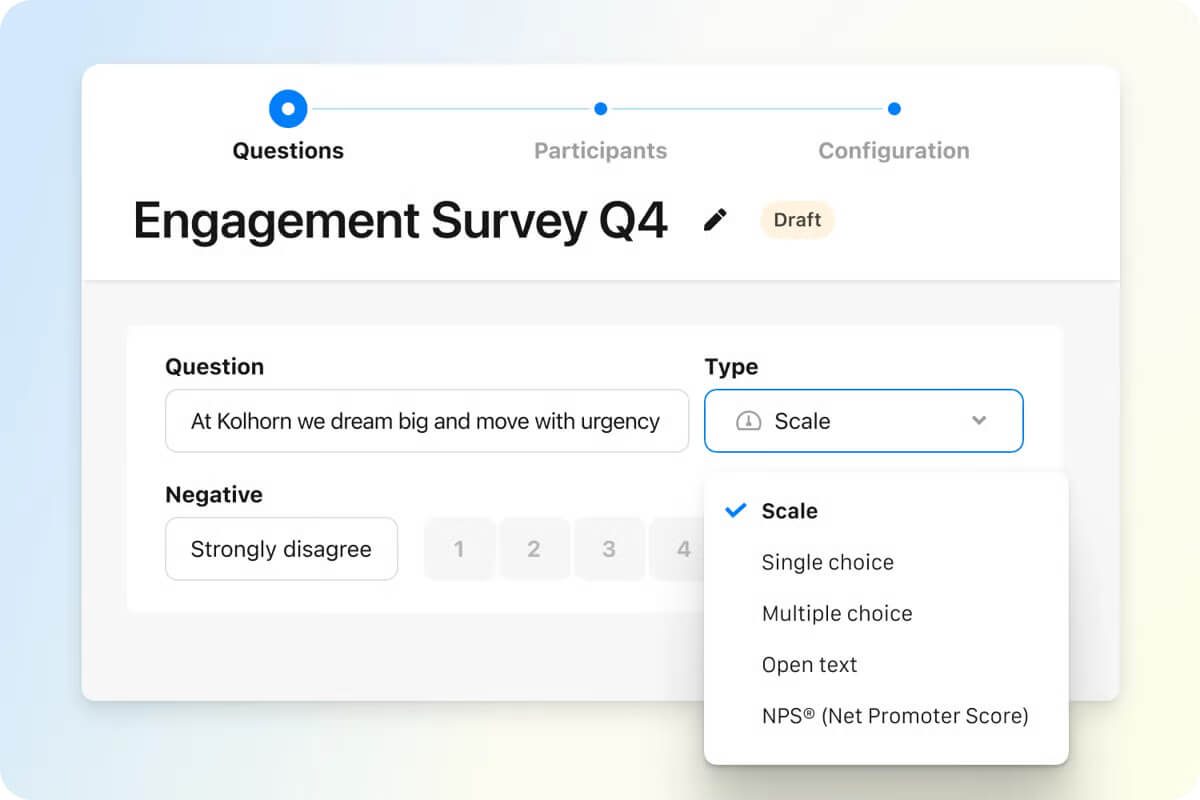Select scale value 1
Image resolution: width=1200 pixels, height=800 pixels.
pyautogui.click(x=459, y=549)
